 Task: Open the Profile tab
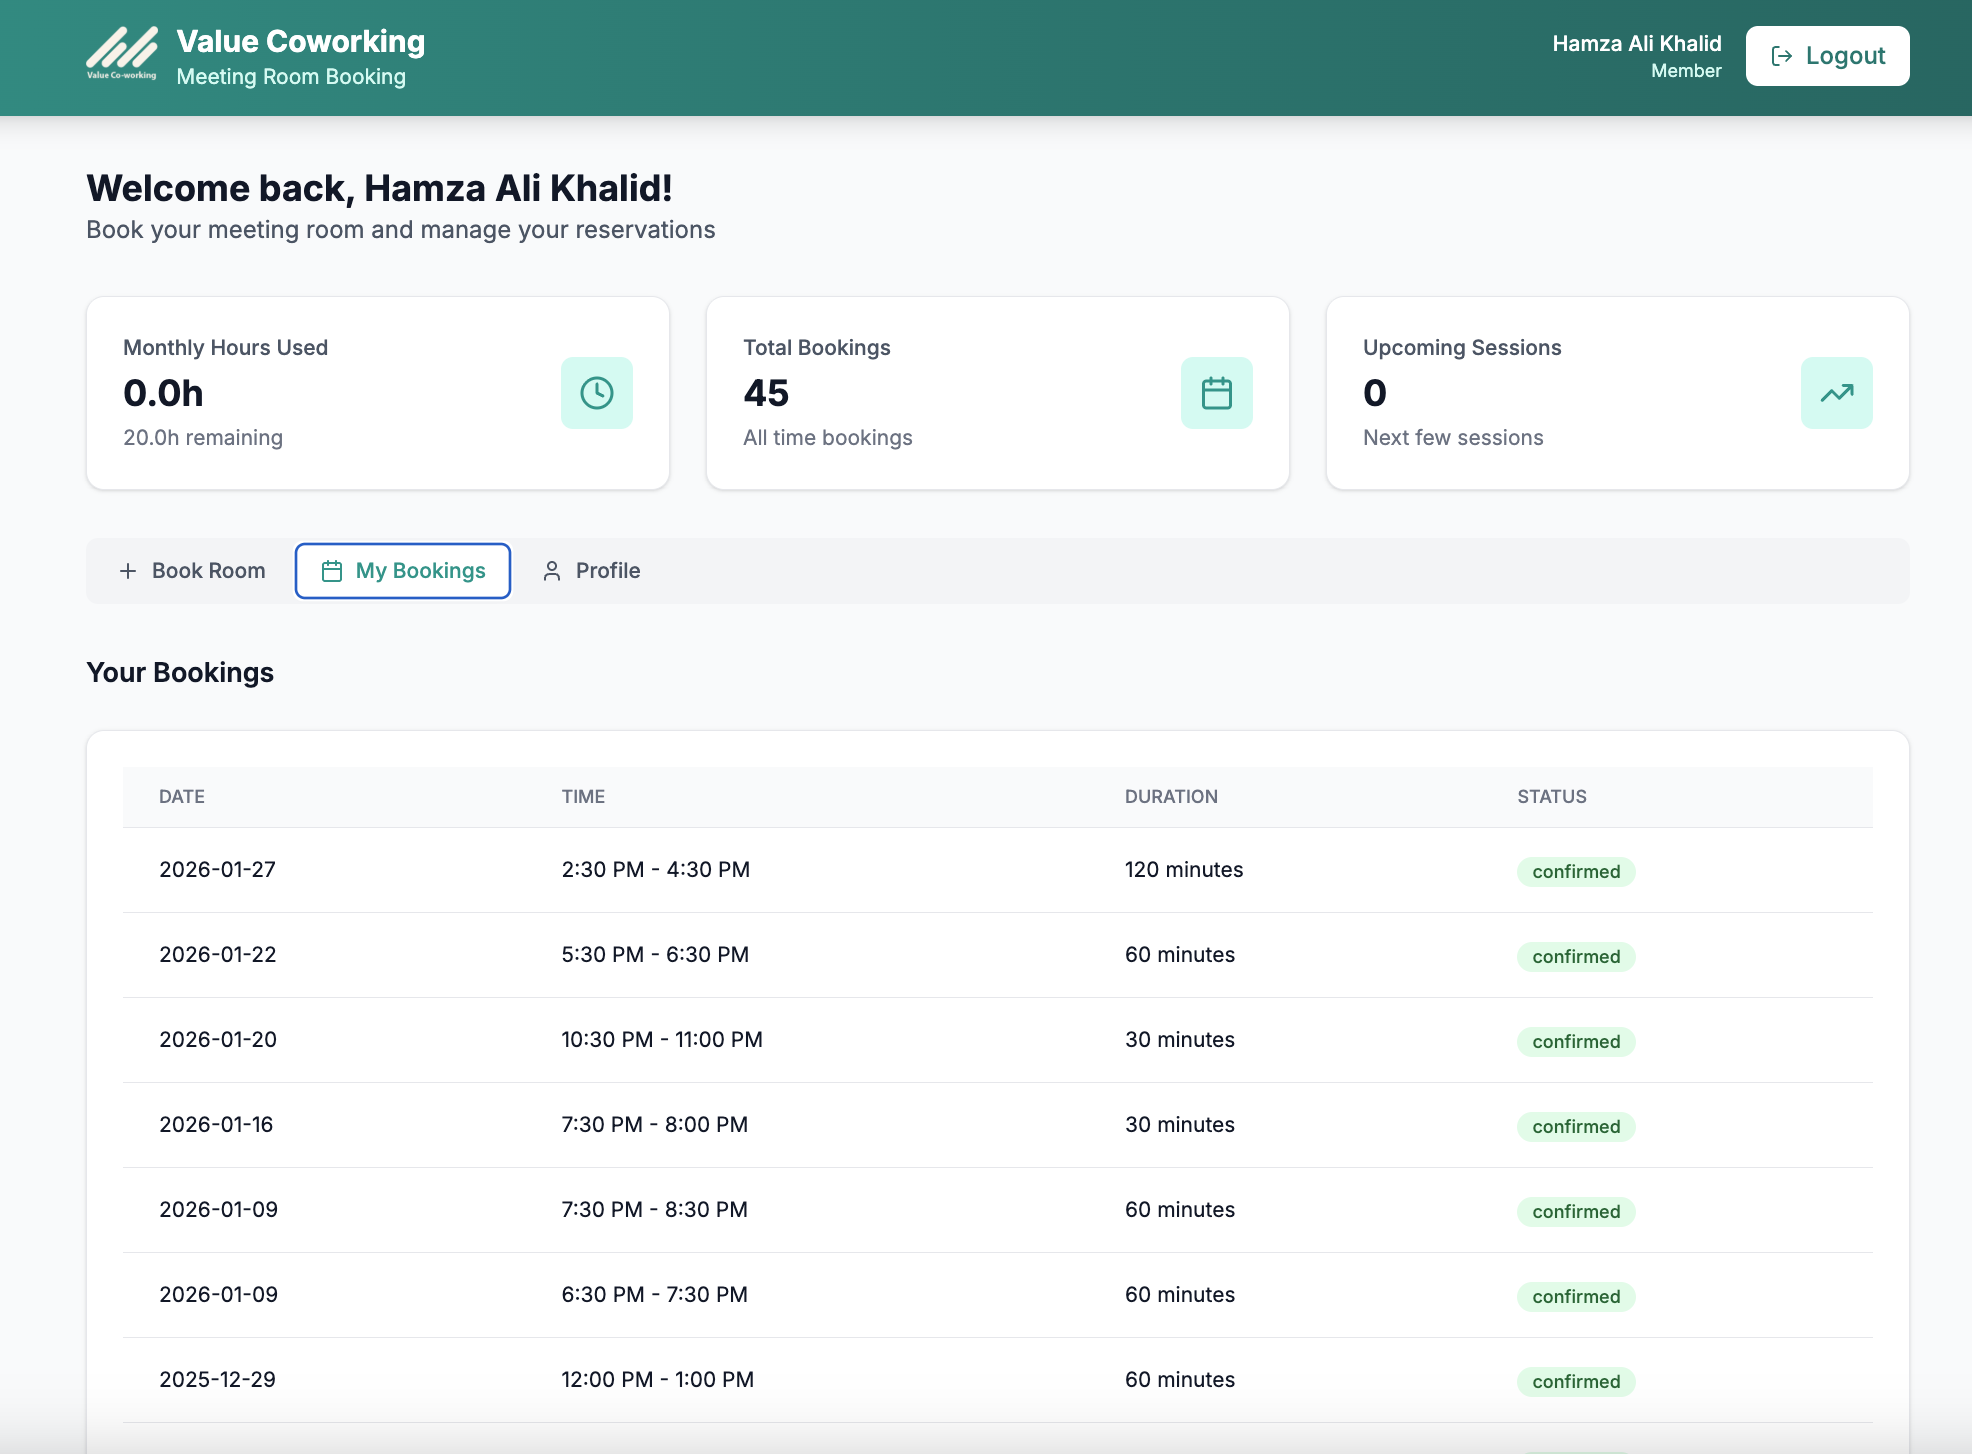coord(592,571)
